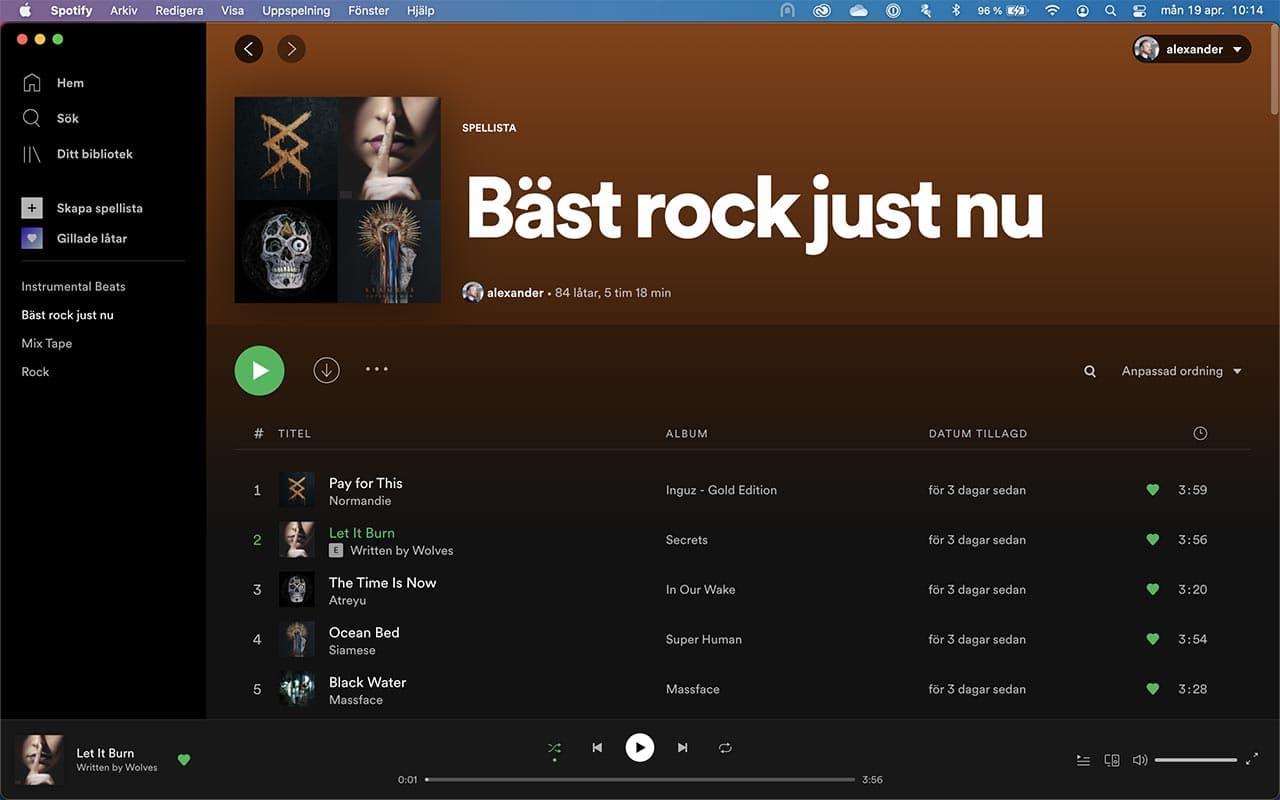This screenshot has height=800, width=1280.
Task: Unlike Let It Burn in the track list
Action: click(x=1153, y=540)
